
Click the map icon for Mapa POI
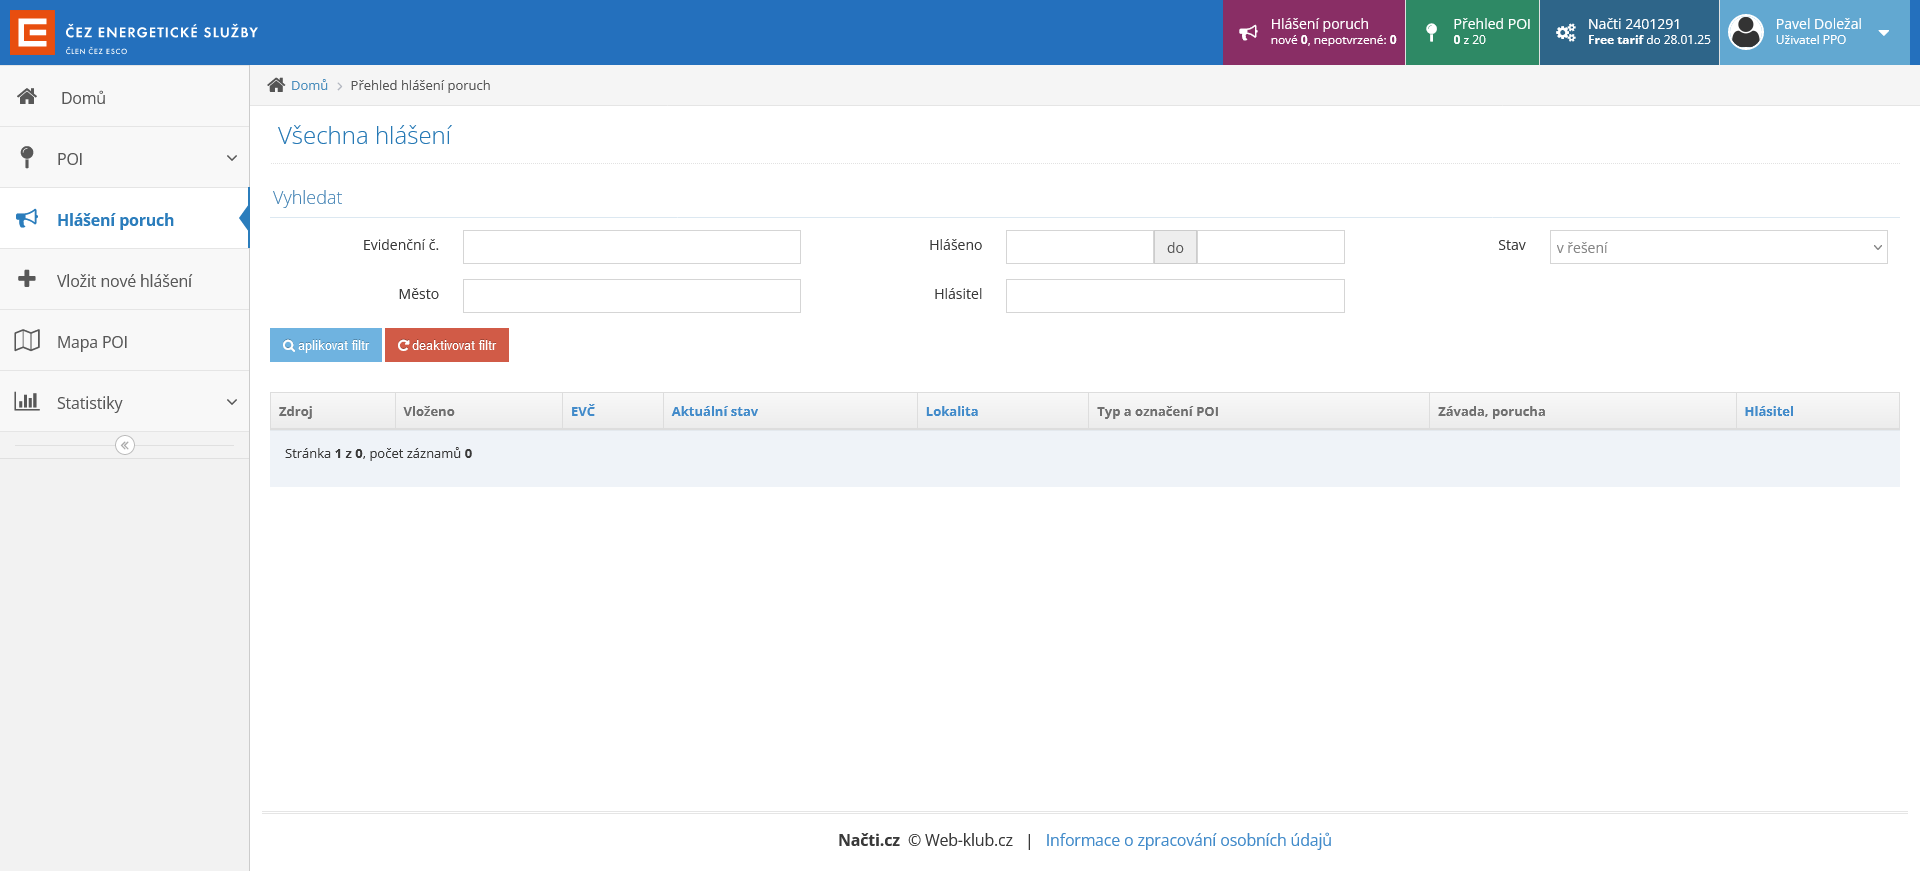click(x=27, y=341)
